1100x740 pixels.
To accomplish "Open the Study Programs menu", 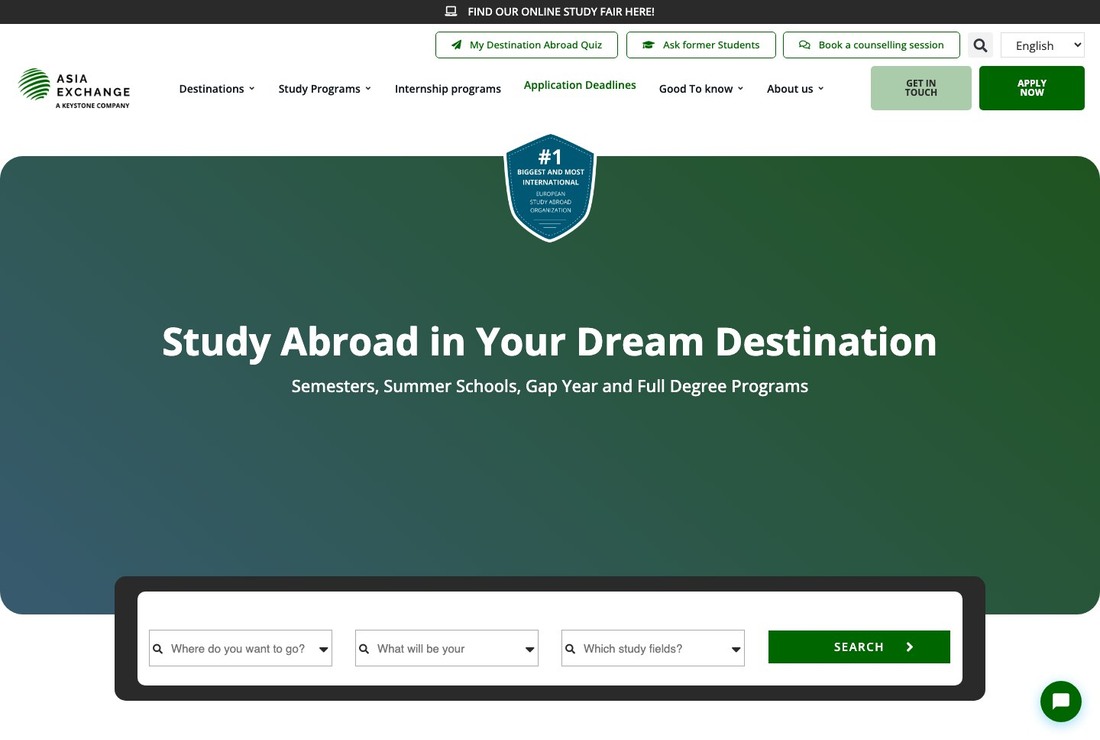I will point(324,89).
